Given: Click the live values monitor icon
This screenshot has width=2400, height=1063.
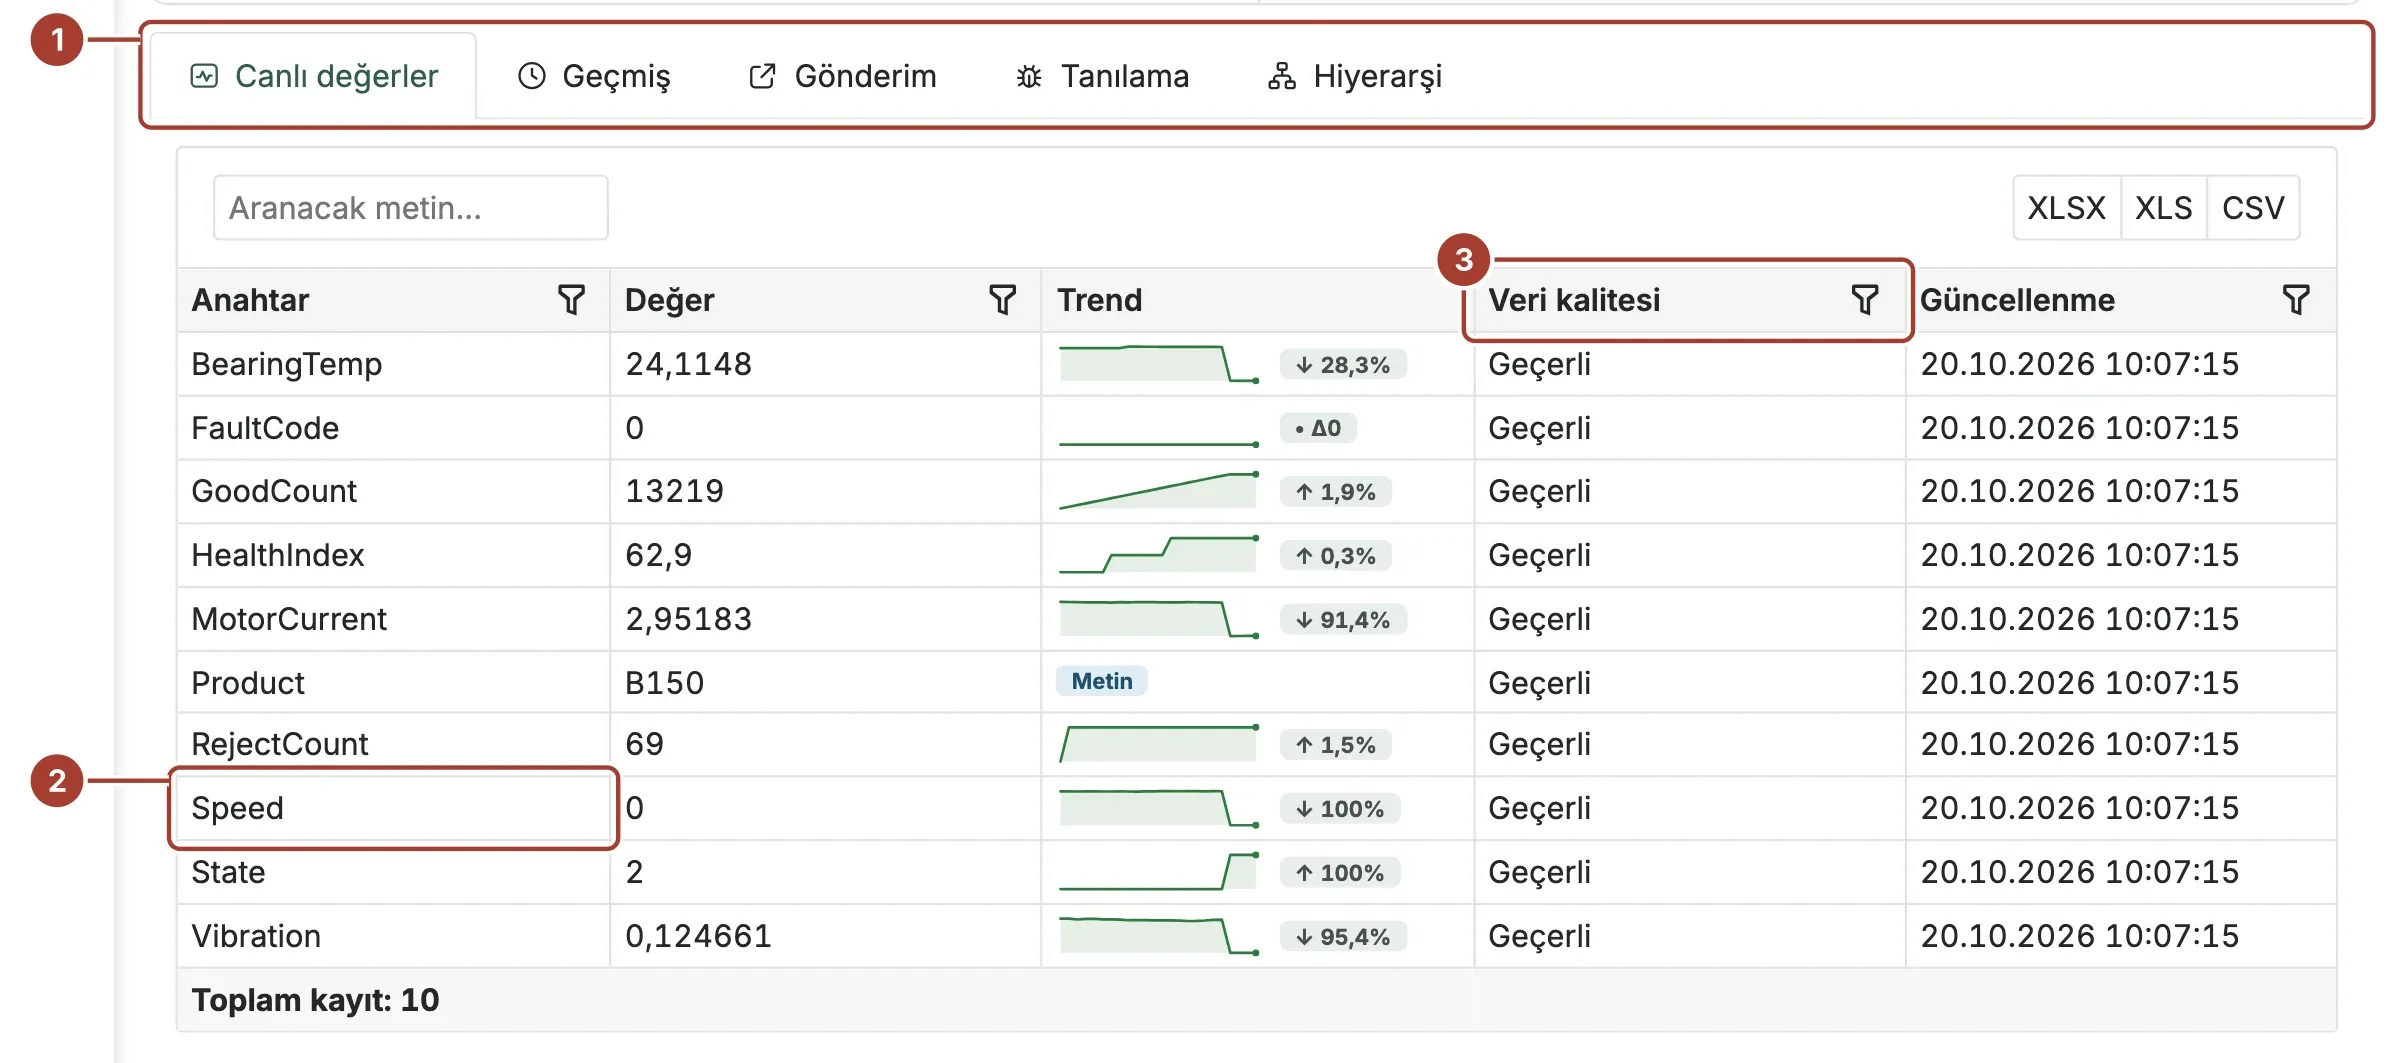Looking at the screenshot, I should pyautogui.click(x=204, y=76).
